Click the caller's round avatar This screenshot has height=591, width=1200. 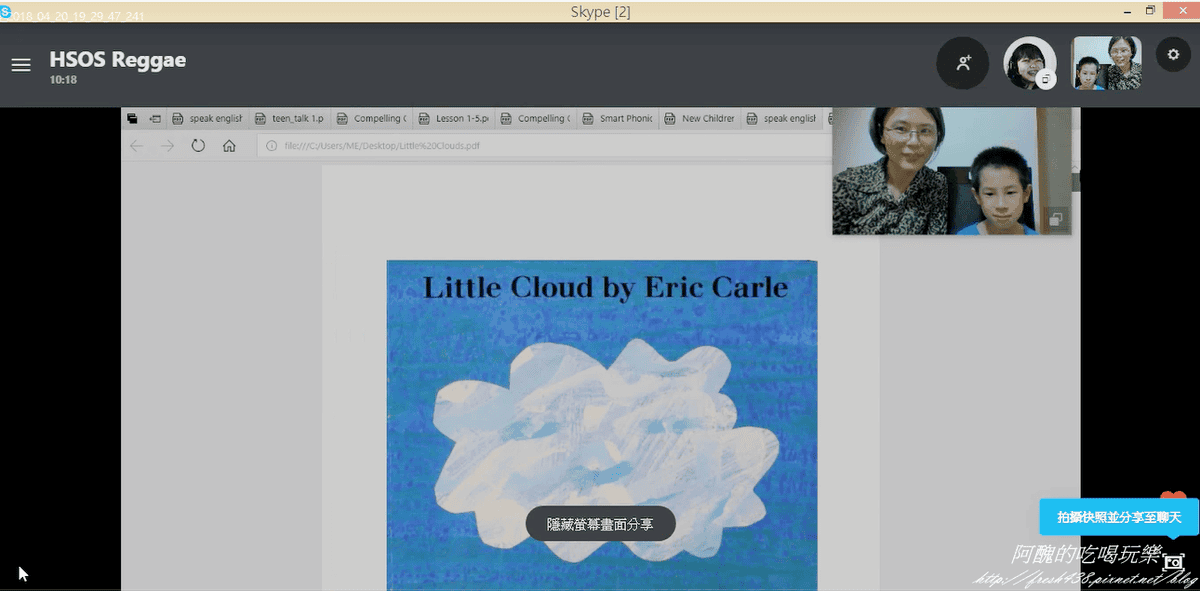[1029, 63]
